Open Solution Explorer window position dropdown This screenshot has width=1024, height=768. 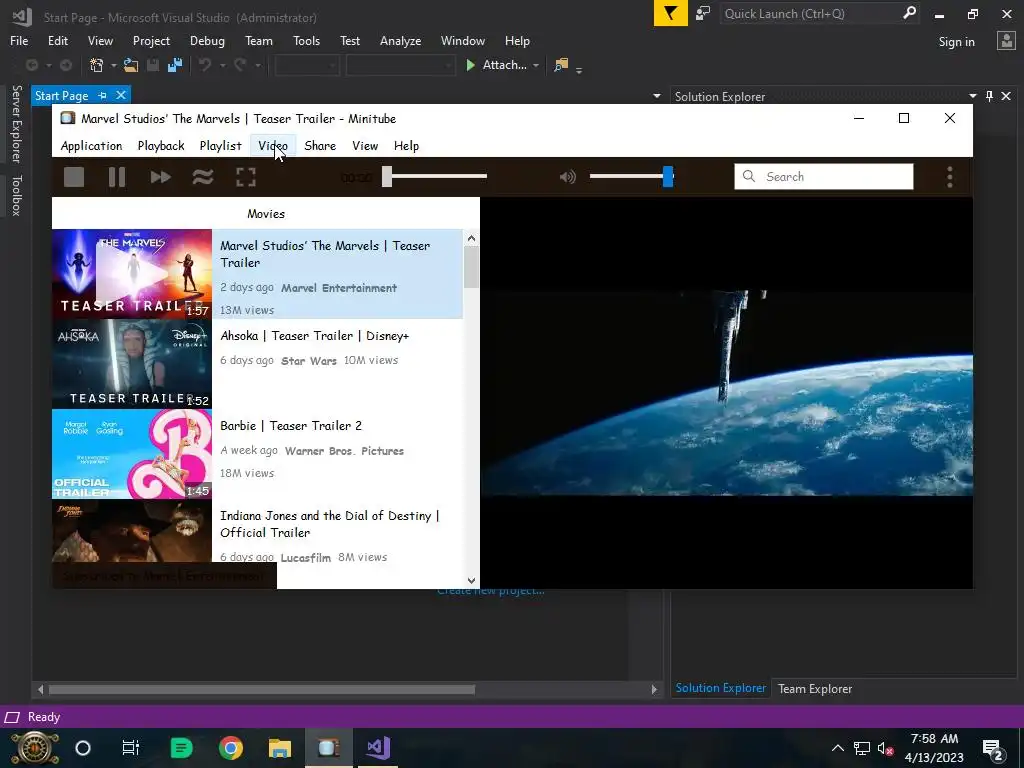[x=972, y=97]
